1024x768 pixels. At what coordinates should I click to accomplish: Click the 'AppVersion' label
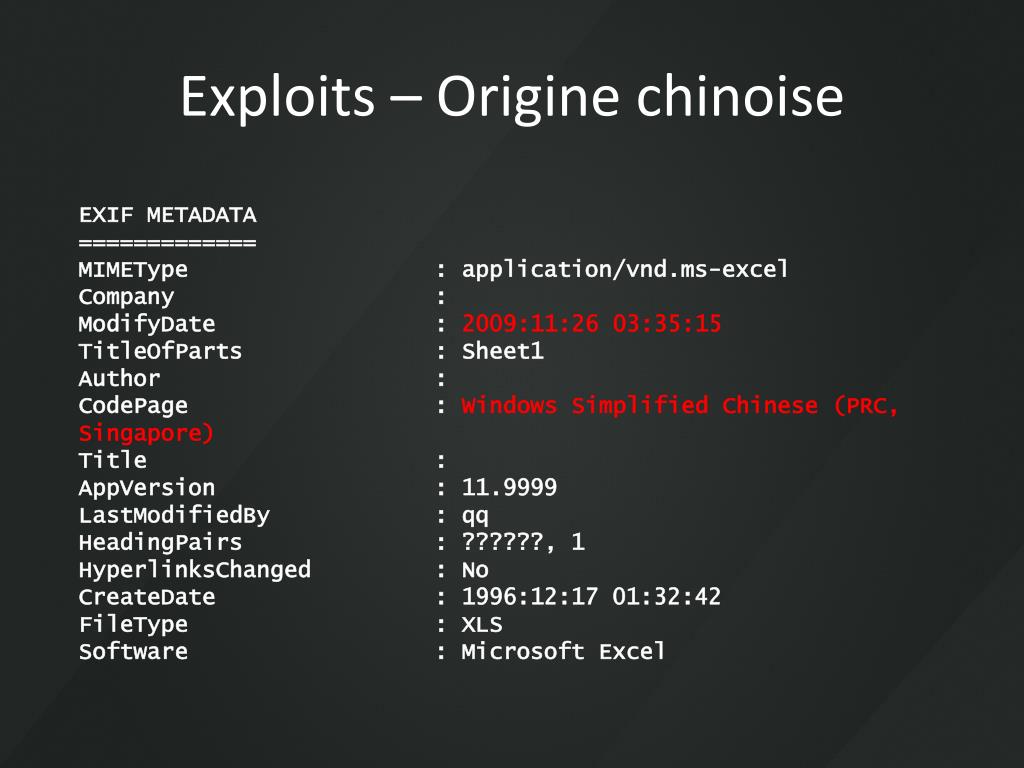click(x=147, y=488)
